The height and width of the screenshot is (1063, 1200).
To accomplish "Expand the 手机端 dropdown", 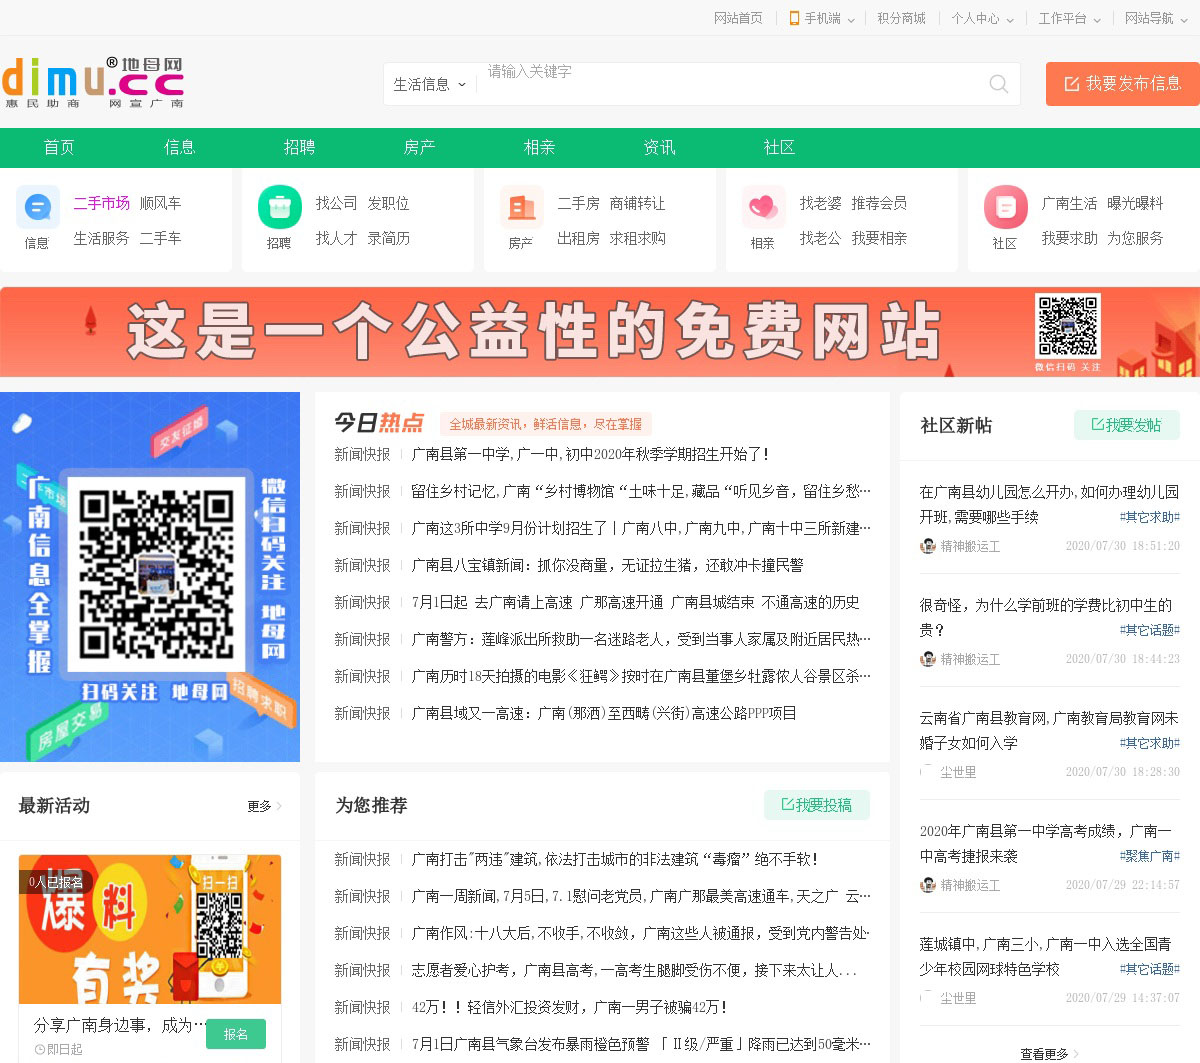I will 851,19.
